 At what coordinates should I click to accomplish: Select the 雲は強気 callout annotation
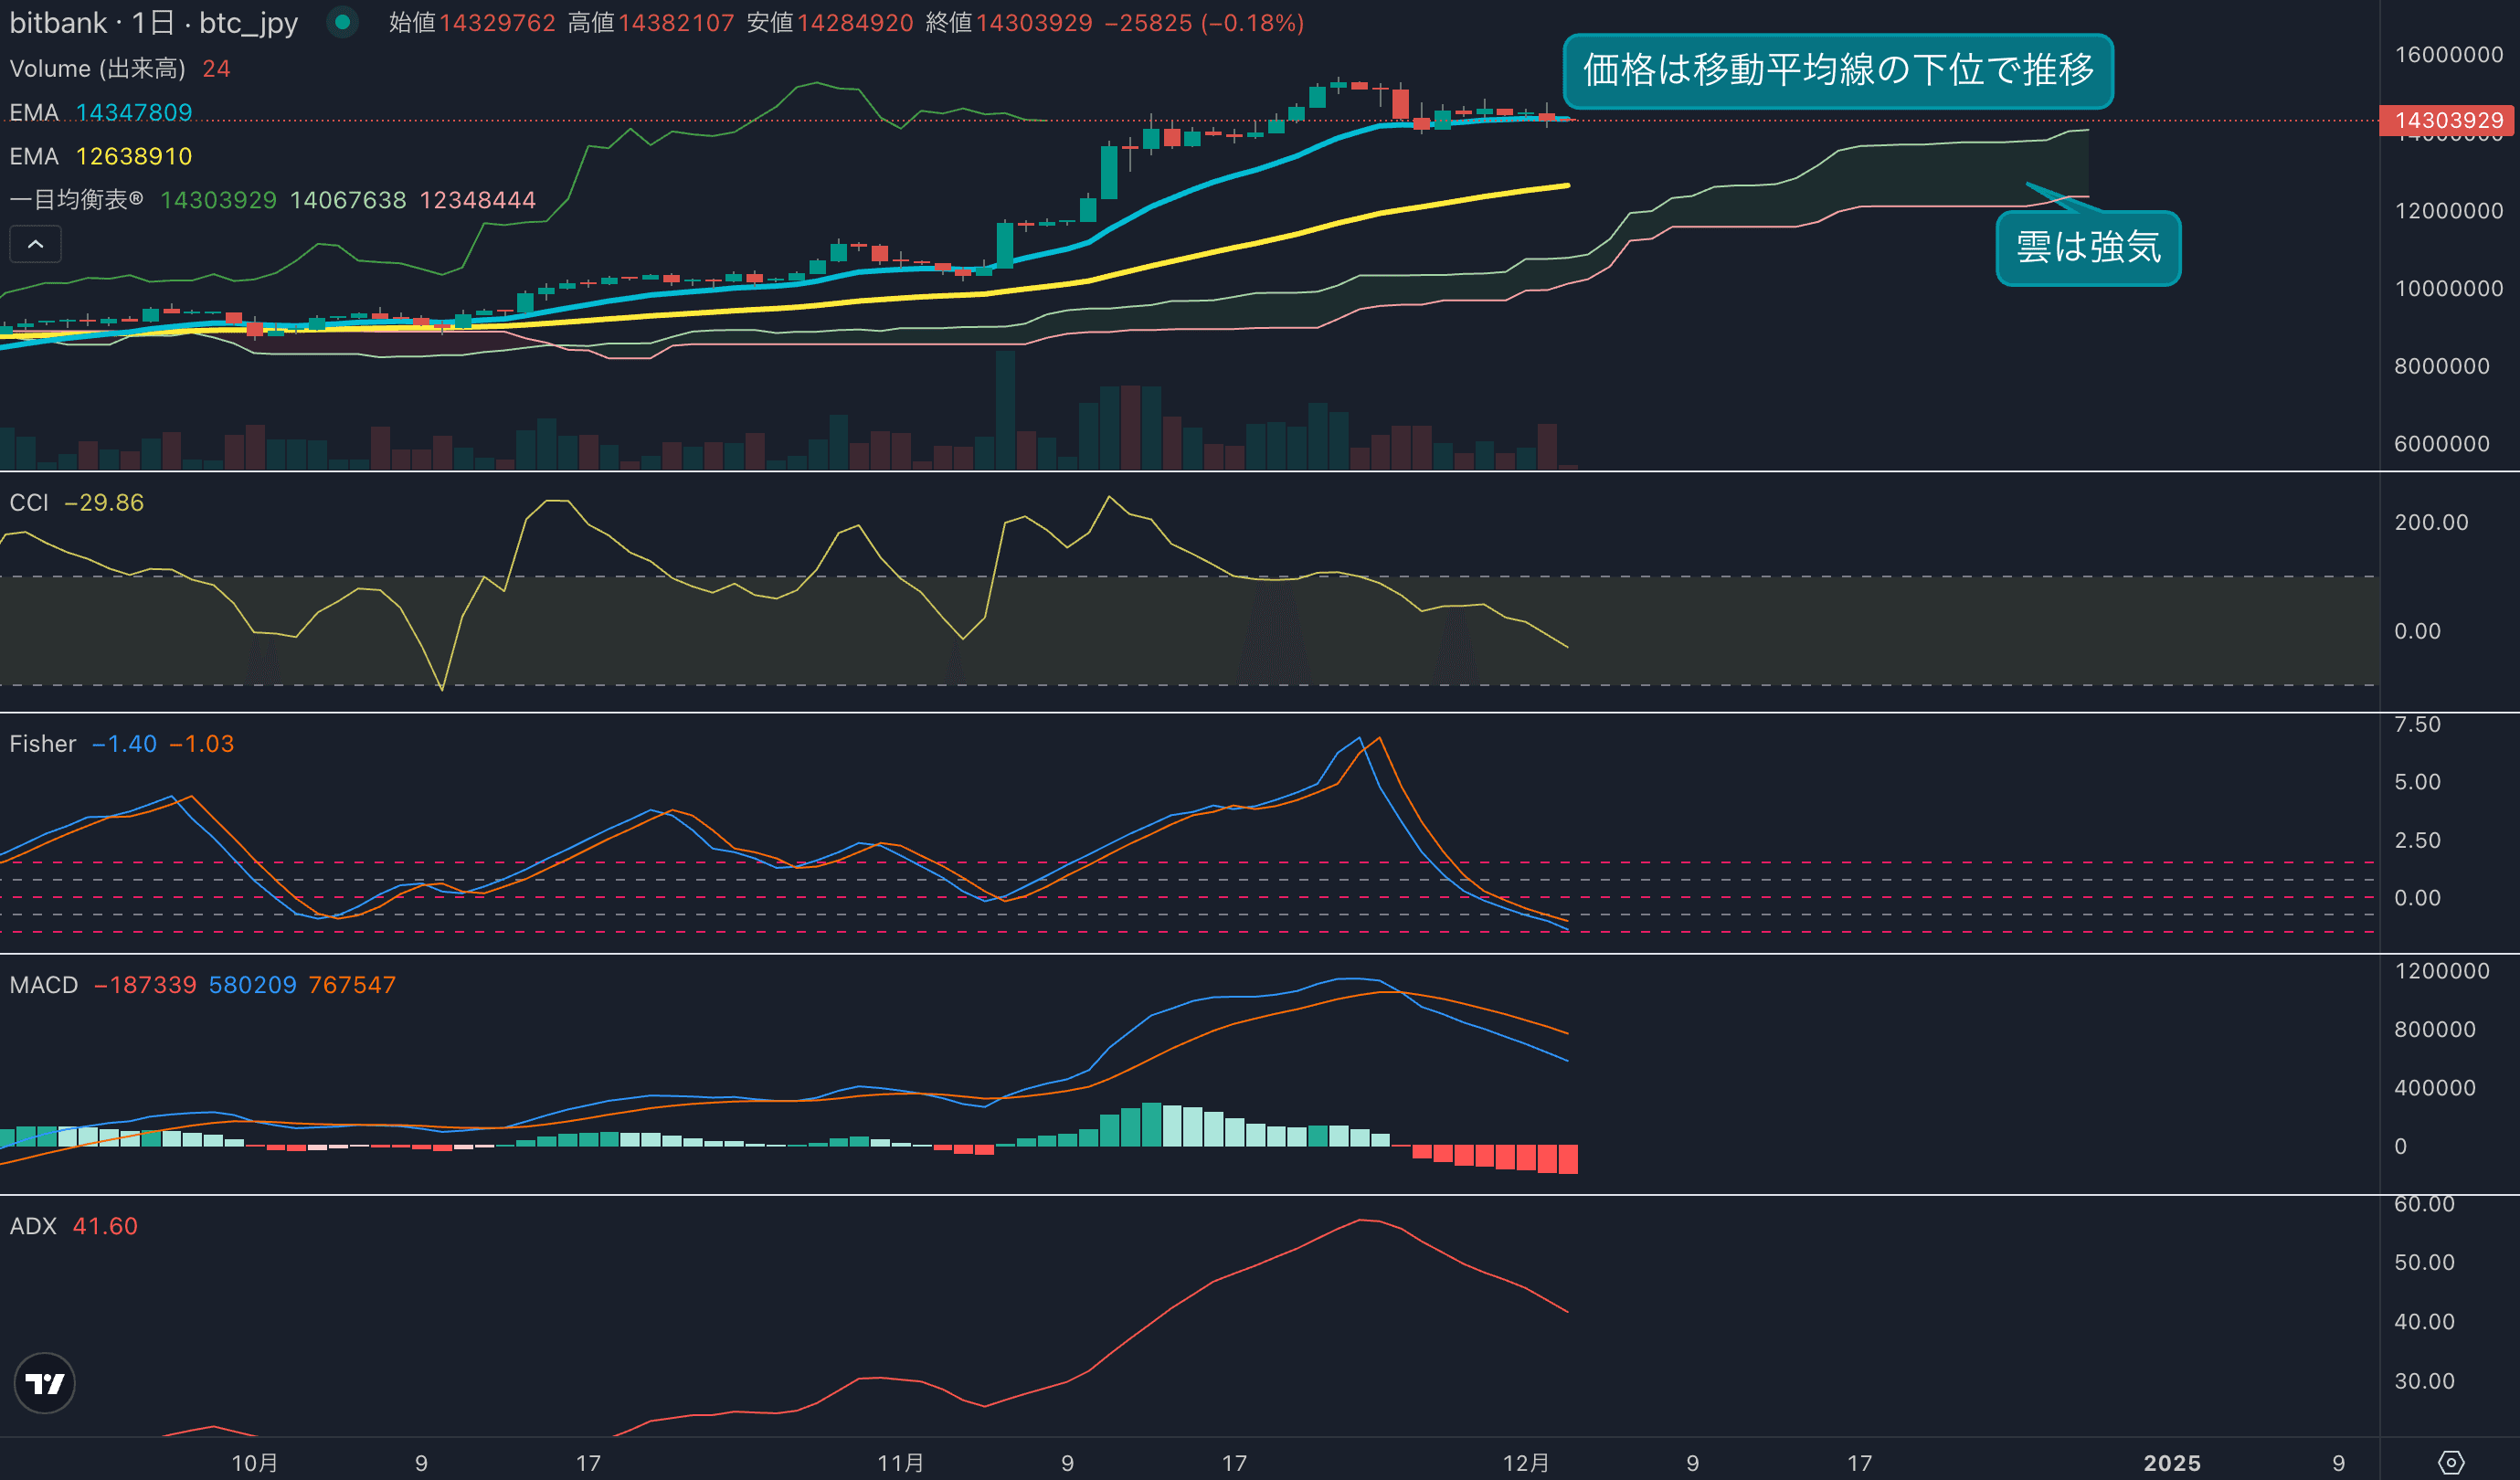(x=2087, y=247)
